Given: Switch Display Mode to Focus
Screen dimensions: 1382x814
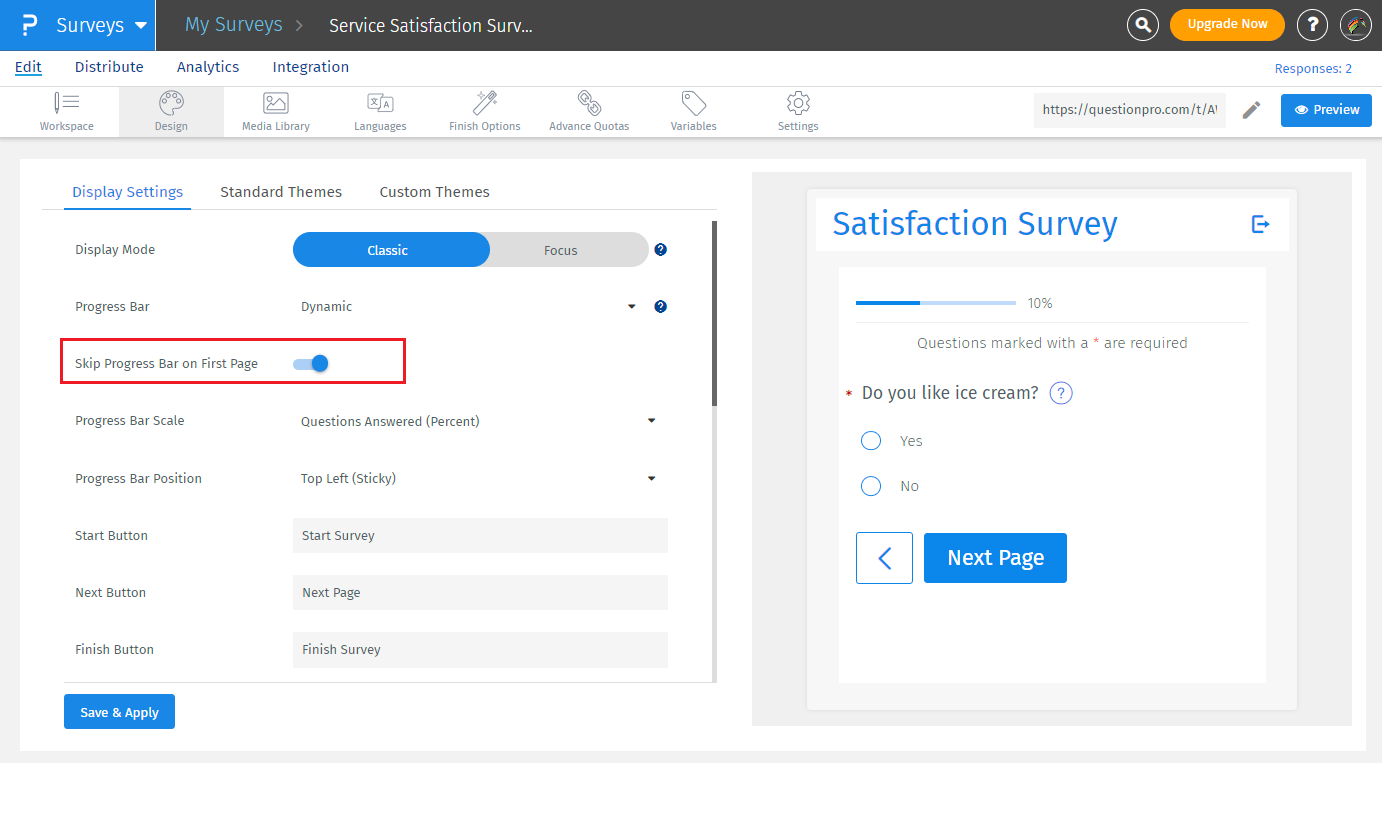Looking at the screenshot, I should point(561,250).
